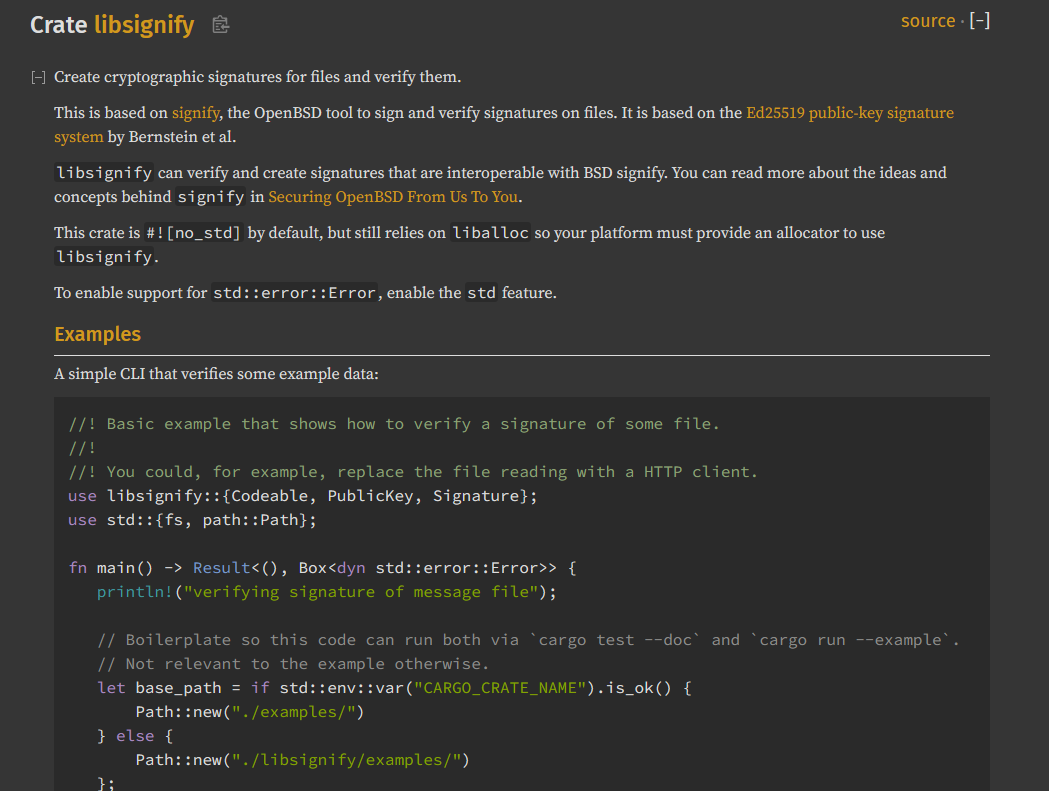Click the "println!" macro in the code
This screenshot has height=791, width=1049.
(134, 592)
